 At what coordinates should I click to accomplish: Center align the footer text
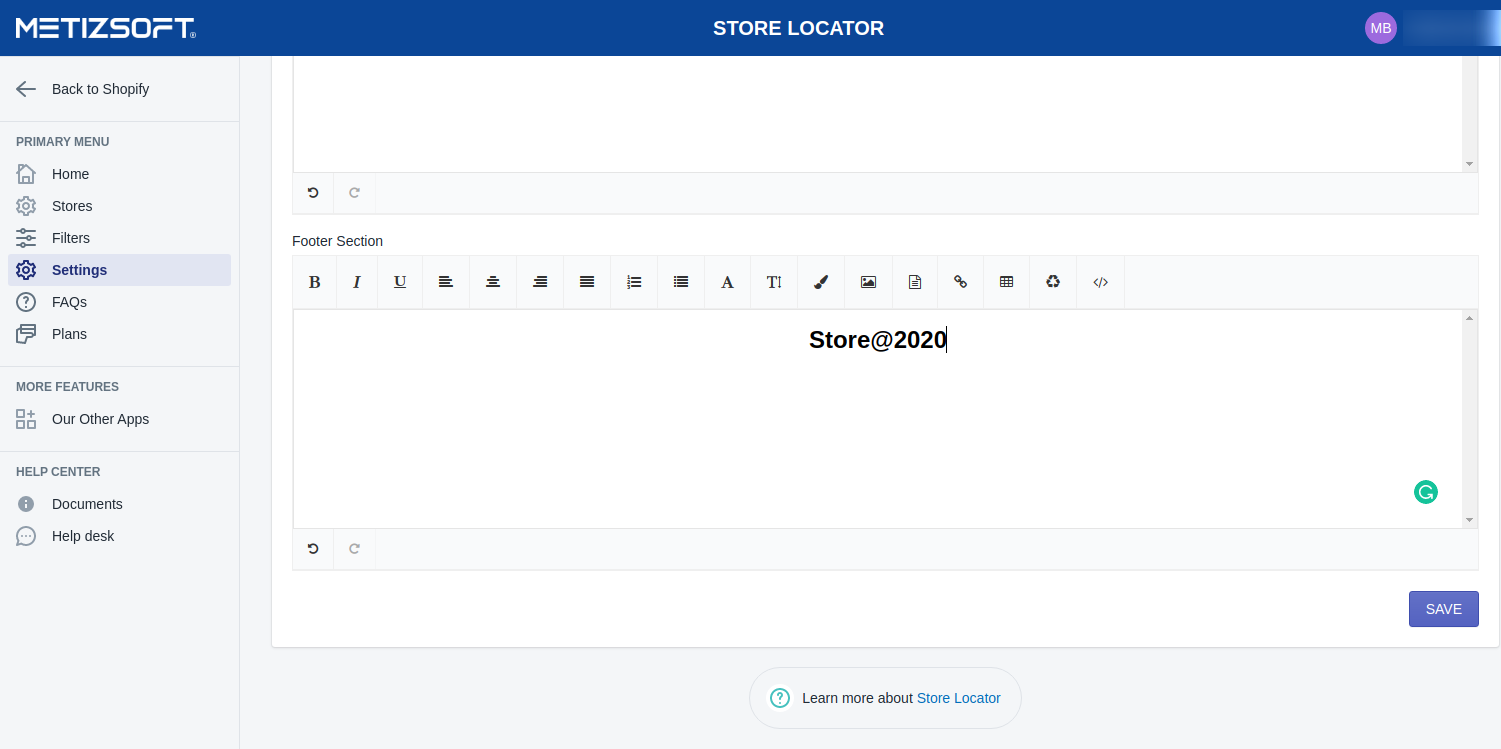tap(493, 282)
